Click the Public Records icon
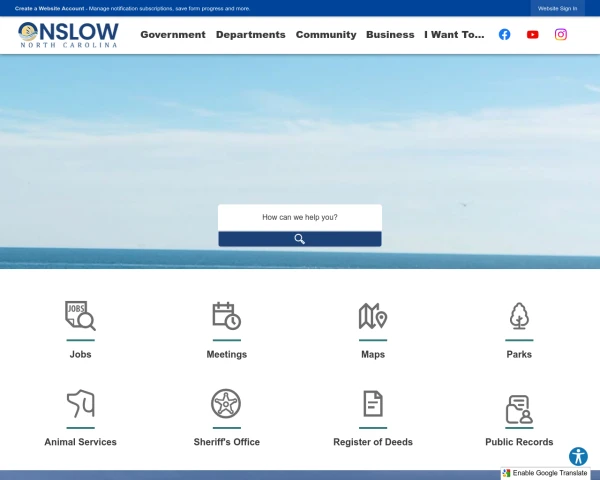600x480 pixels. pyautogui.click(x=519, y=410)
